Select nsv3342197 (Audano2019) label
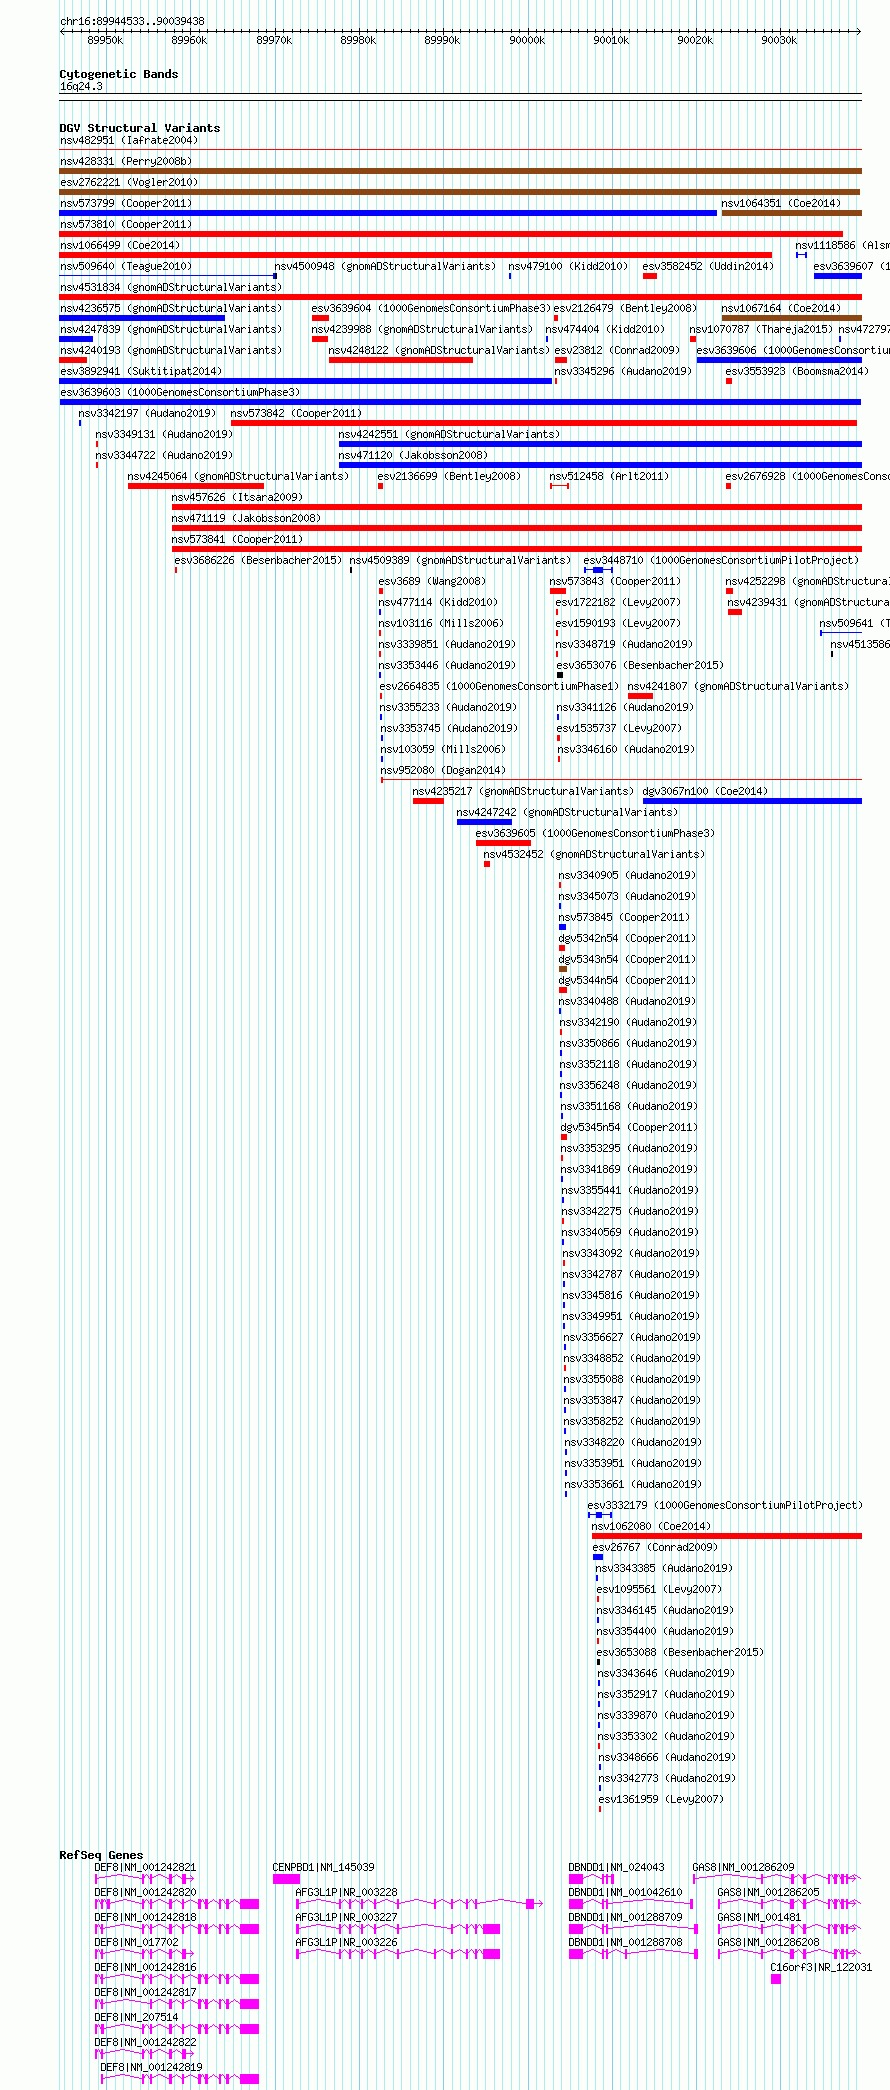Screen dimensions: 890x2090 coord(147,413)
